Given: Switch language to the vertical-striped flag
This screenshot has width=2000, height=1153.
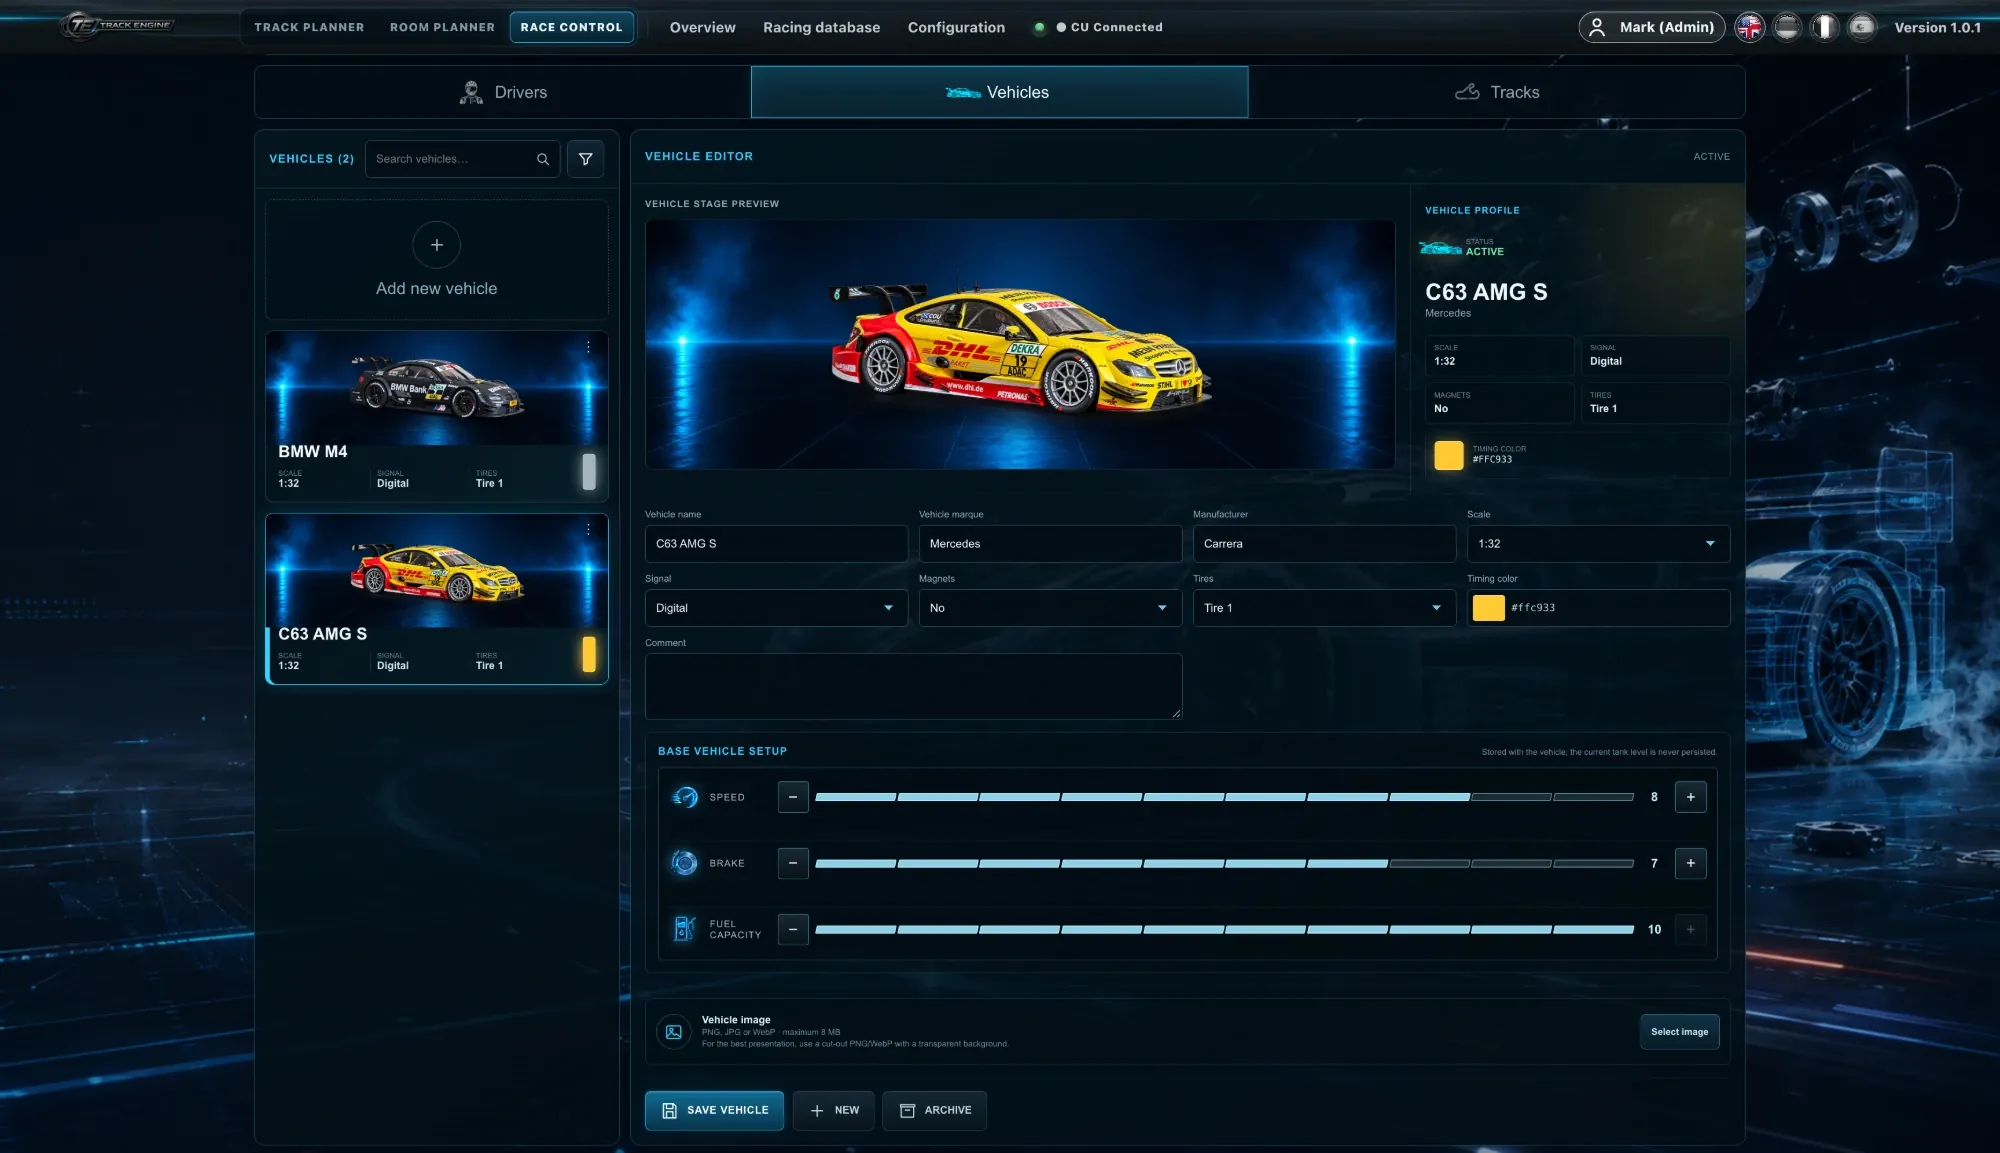Looking at the screenshot, I should 1824,27.
